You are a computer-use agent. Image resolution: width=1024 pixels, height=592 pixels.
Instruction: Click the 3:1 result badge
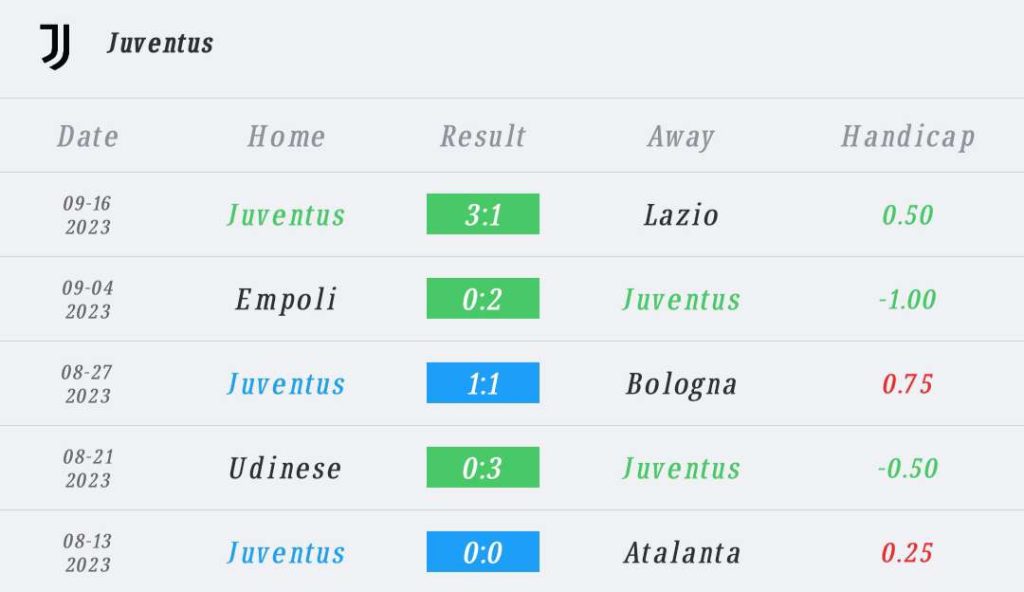click(x=483, y=214)
